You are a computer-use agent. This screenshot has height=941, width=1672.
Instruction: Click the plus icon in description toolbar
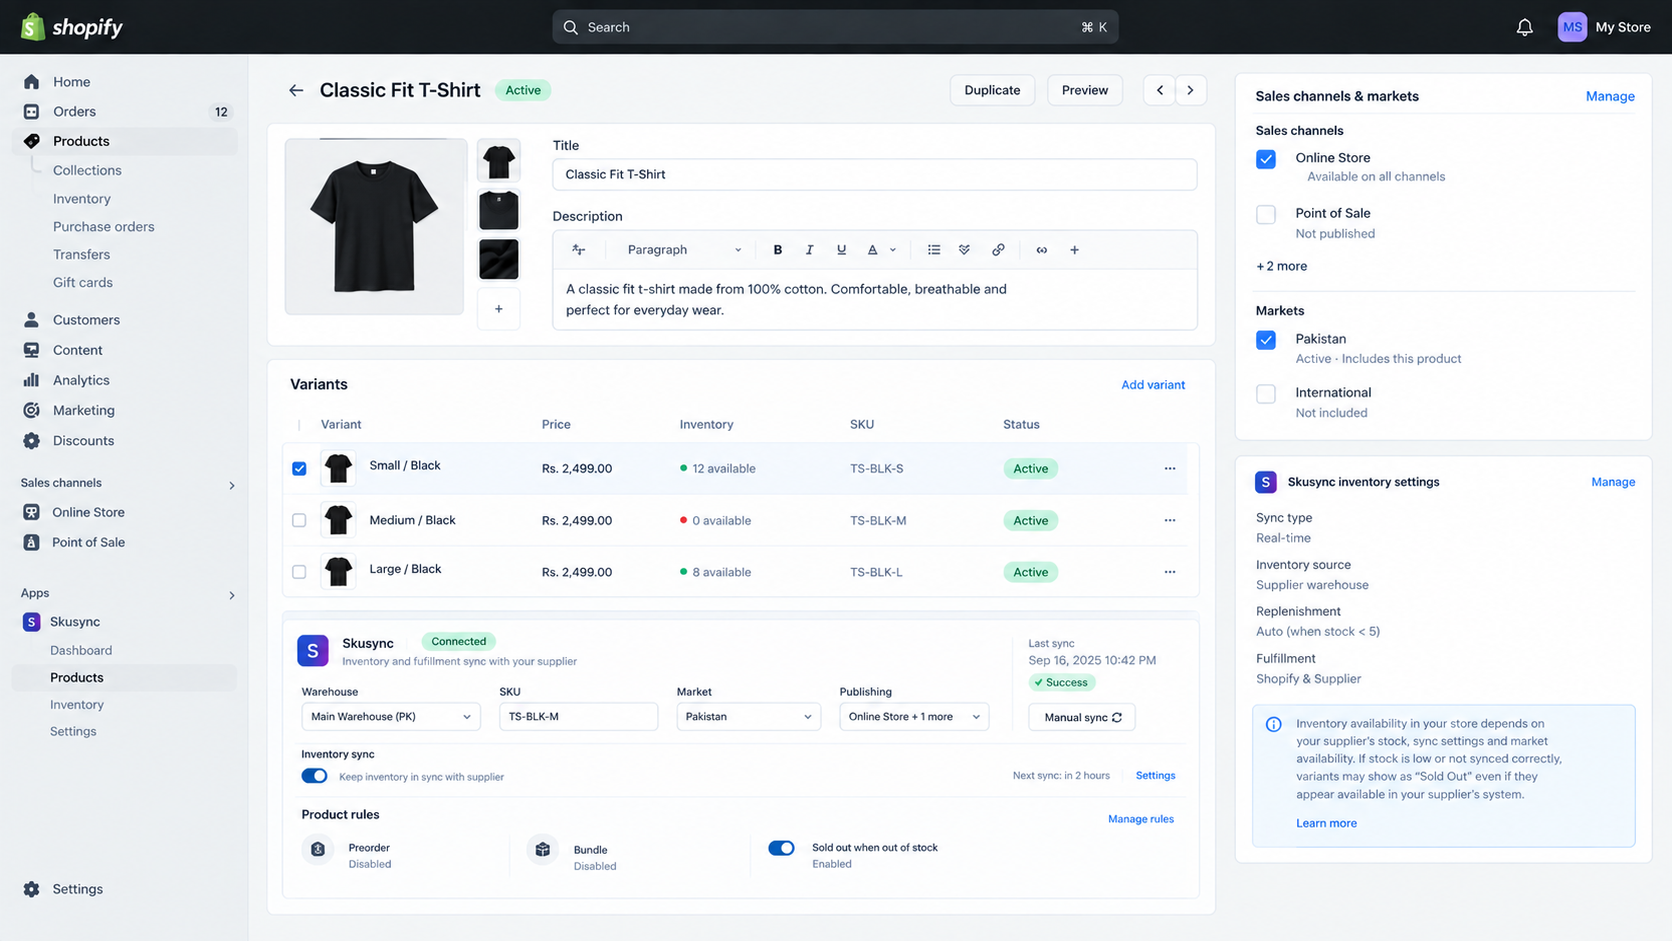pyautogui.click(x=1075, y=250)
